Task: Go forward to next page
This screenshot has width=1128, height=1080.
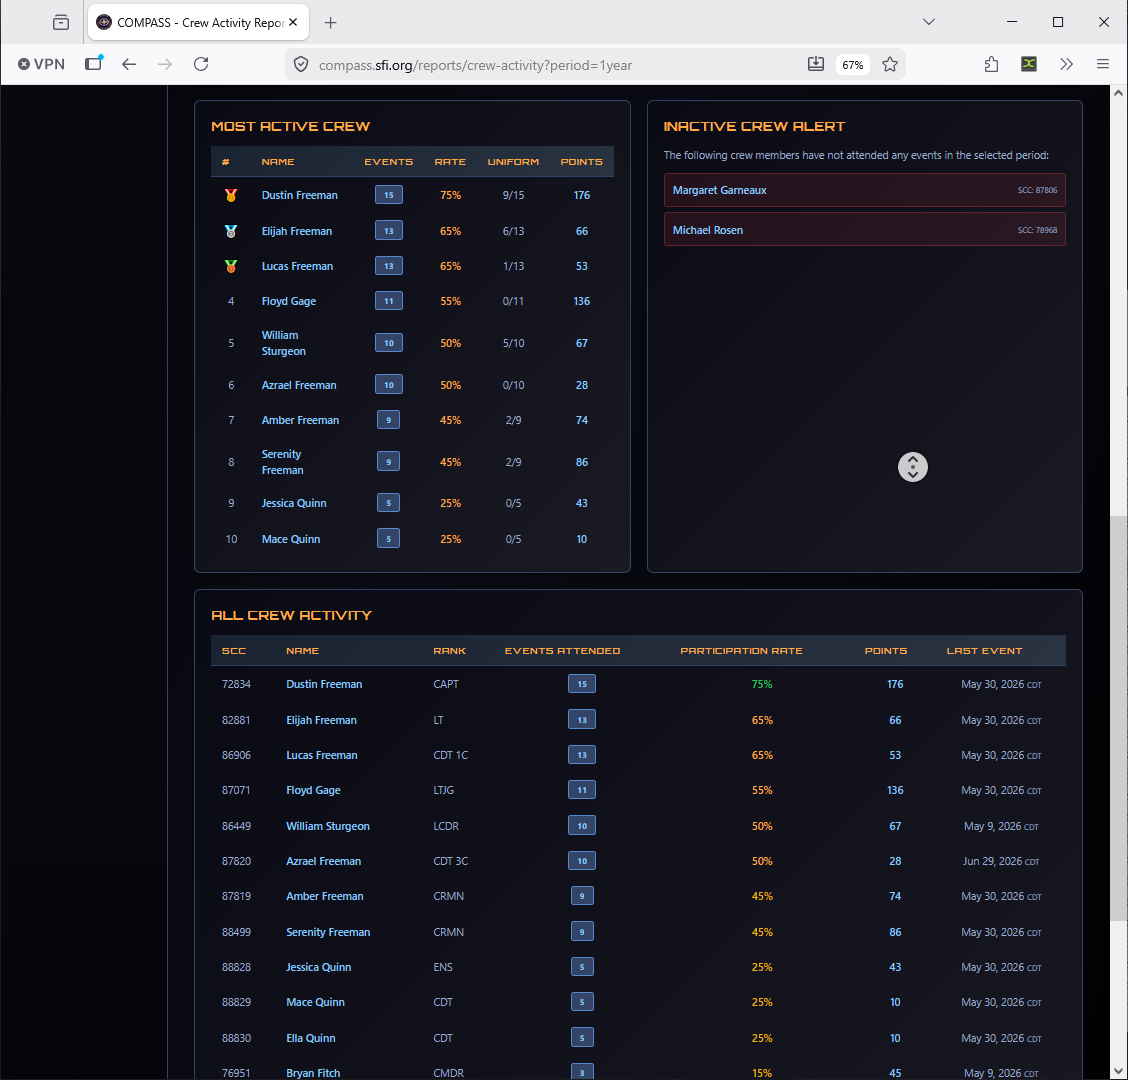Action: point(165,64)
